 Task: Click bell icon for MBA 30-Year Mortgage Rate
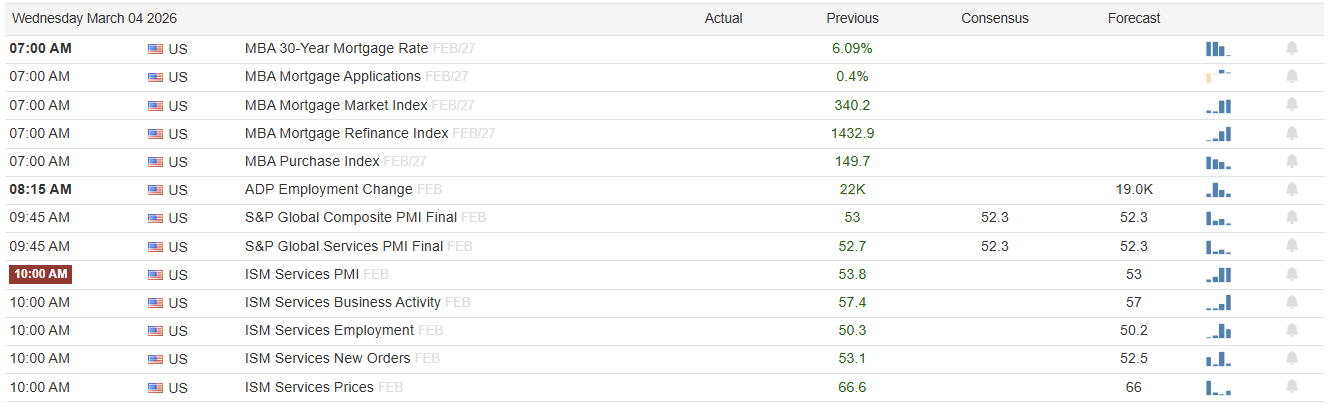(x=1292, y=48)
